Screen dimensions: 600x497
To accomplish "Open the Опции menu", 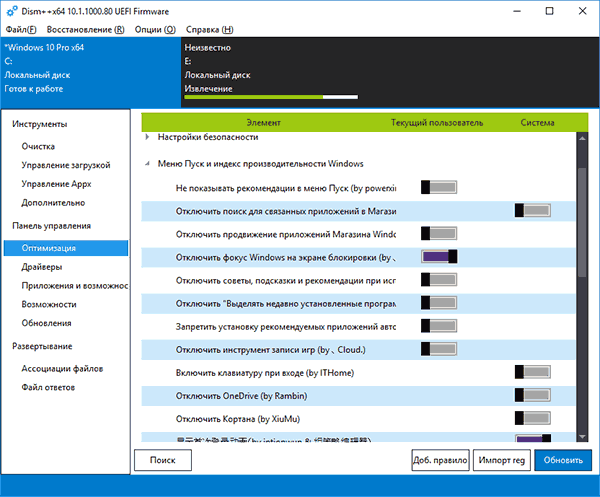I will coord(155,29).
